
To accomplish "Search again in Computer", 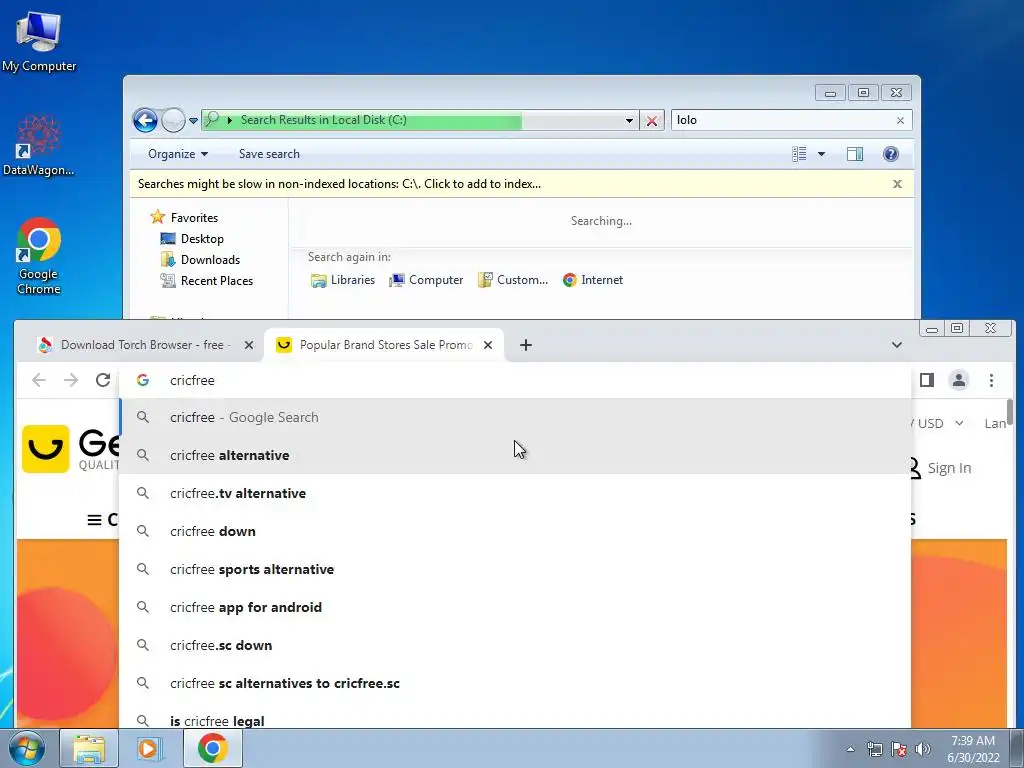I will pyautogui.click(x=426, y=280).
